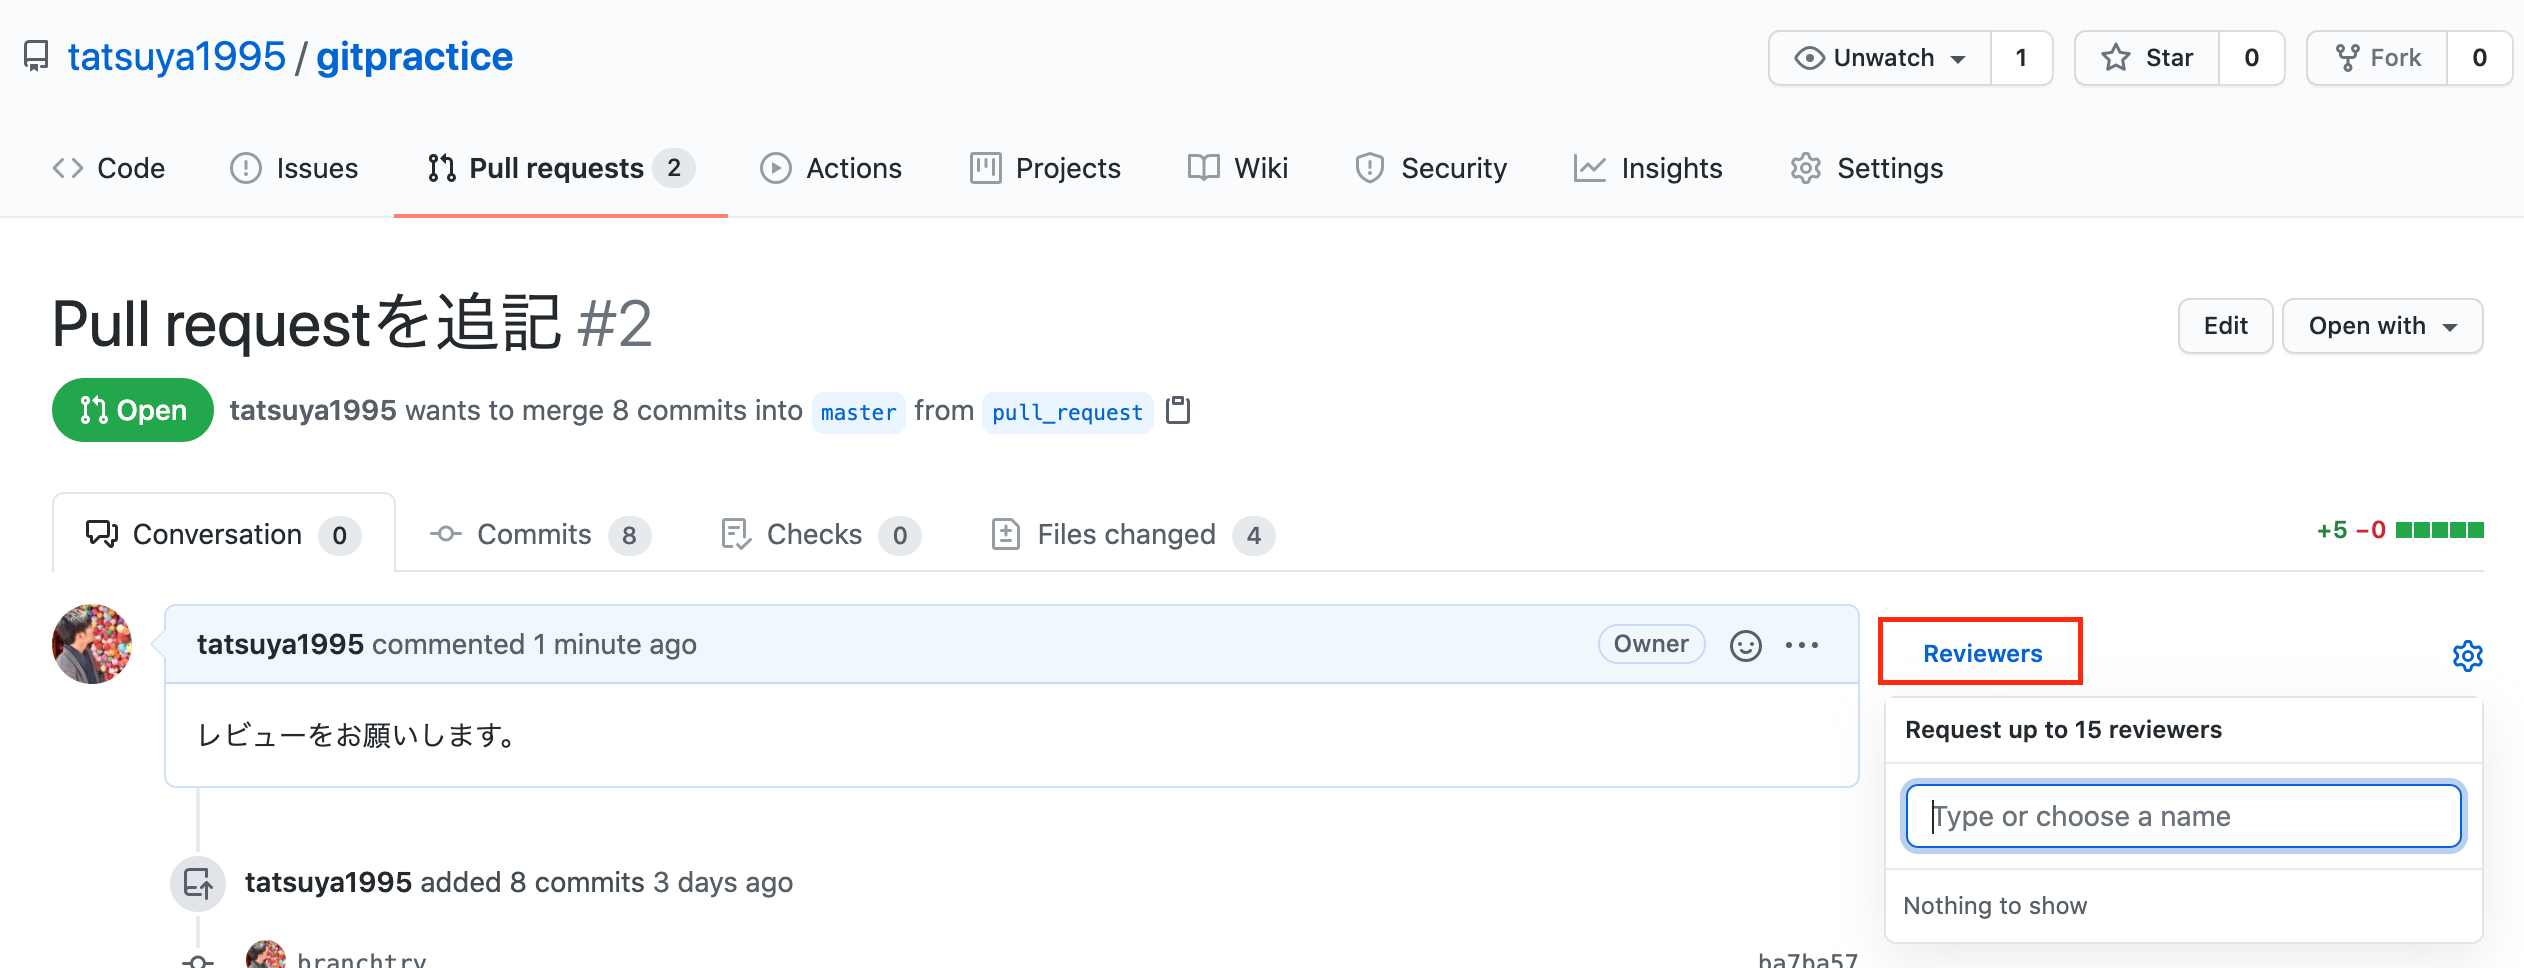Screen dimensions: 2524x968
Task: Click the green diff stat bar
Action: click(2439, 530)
